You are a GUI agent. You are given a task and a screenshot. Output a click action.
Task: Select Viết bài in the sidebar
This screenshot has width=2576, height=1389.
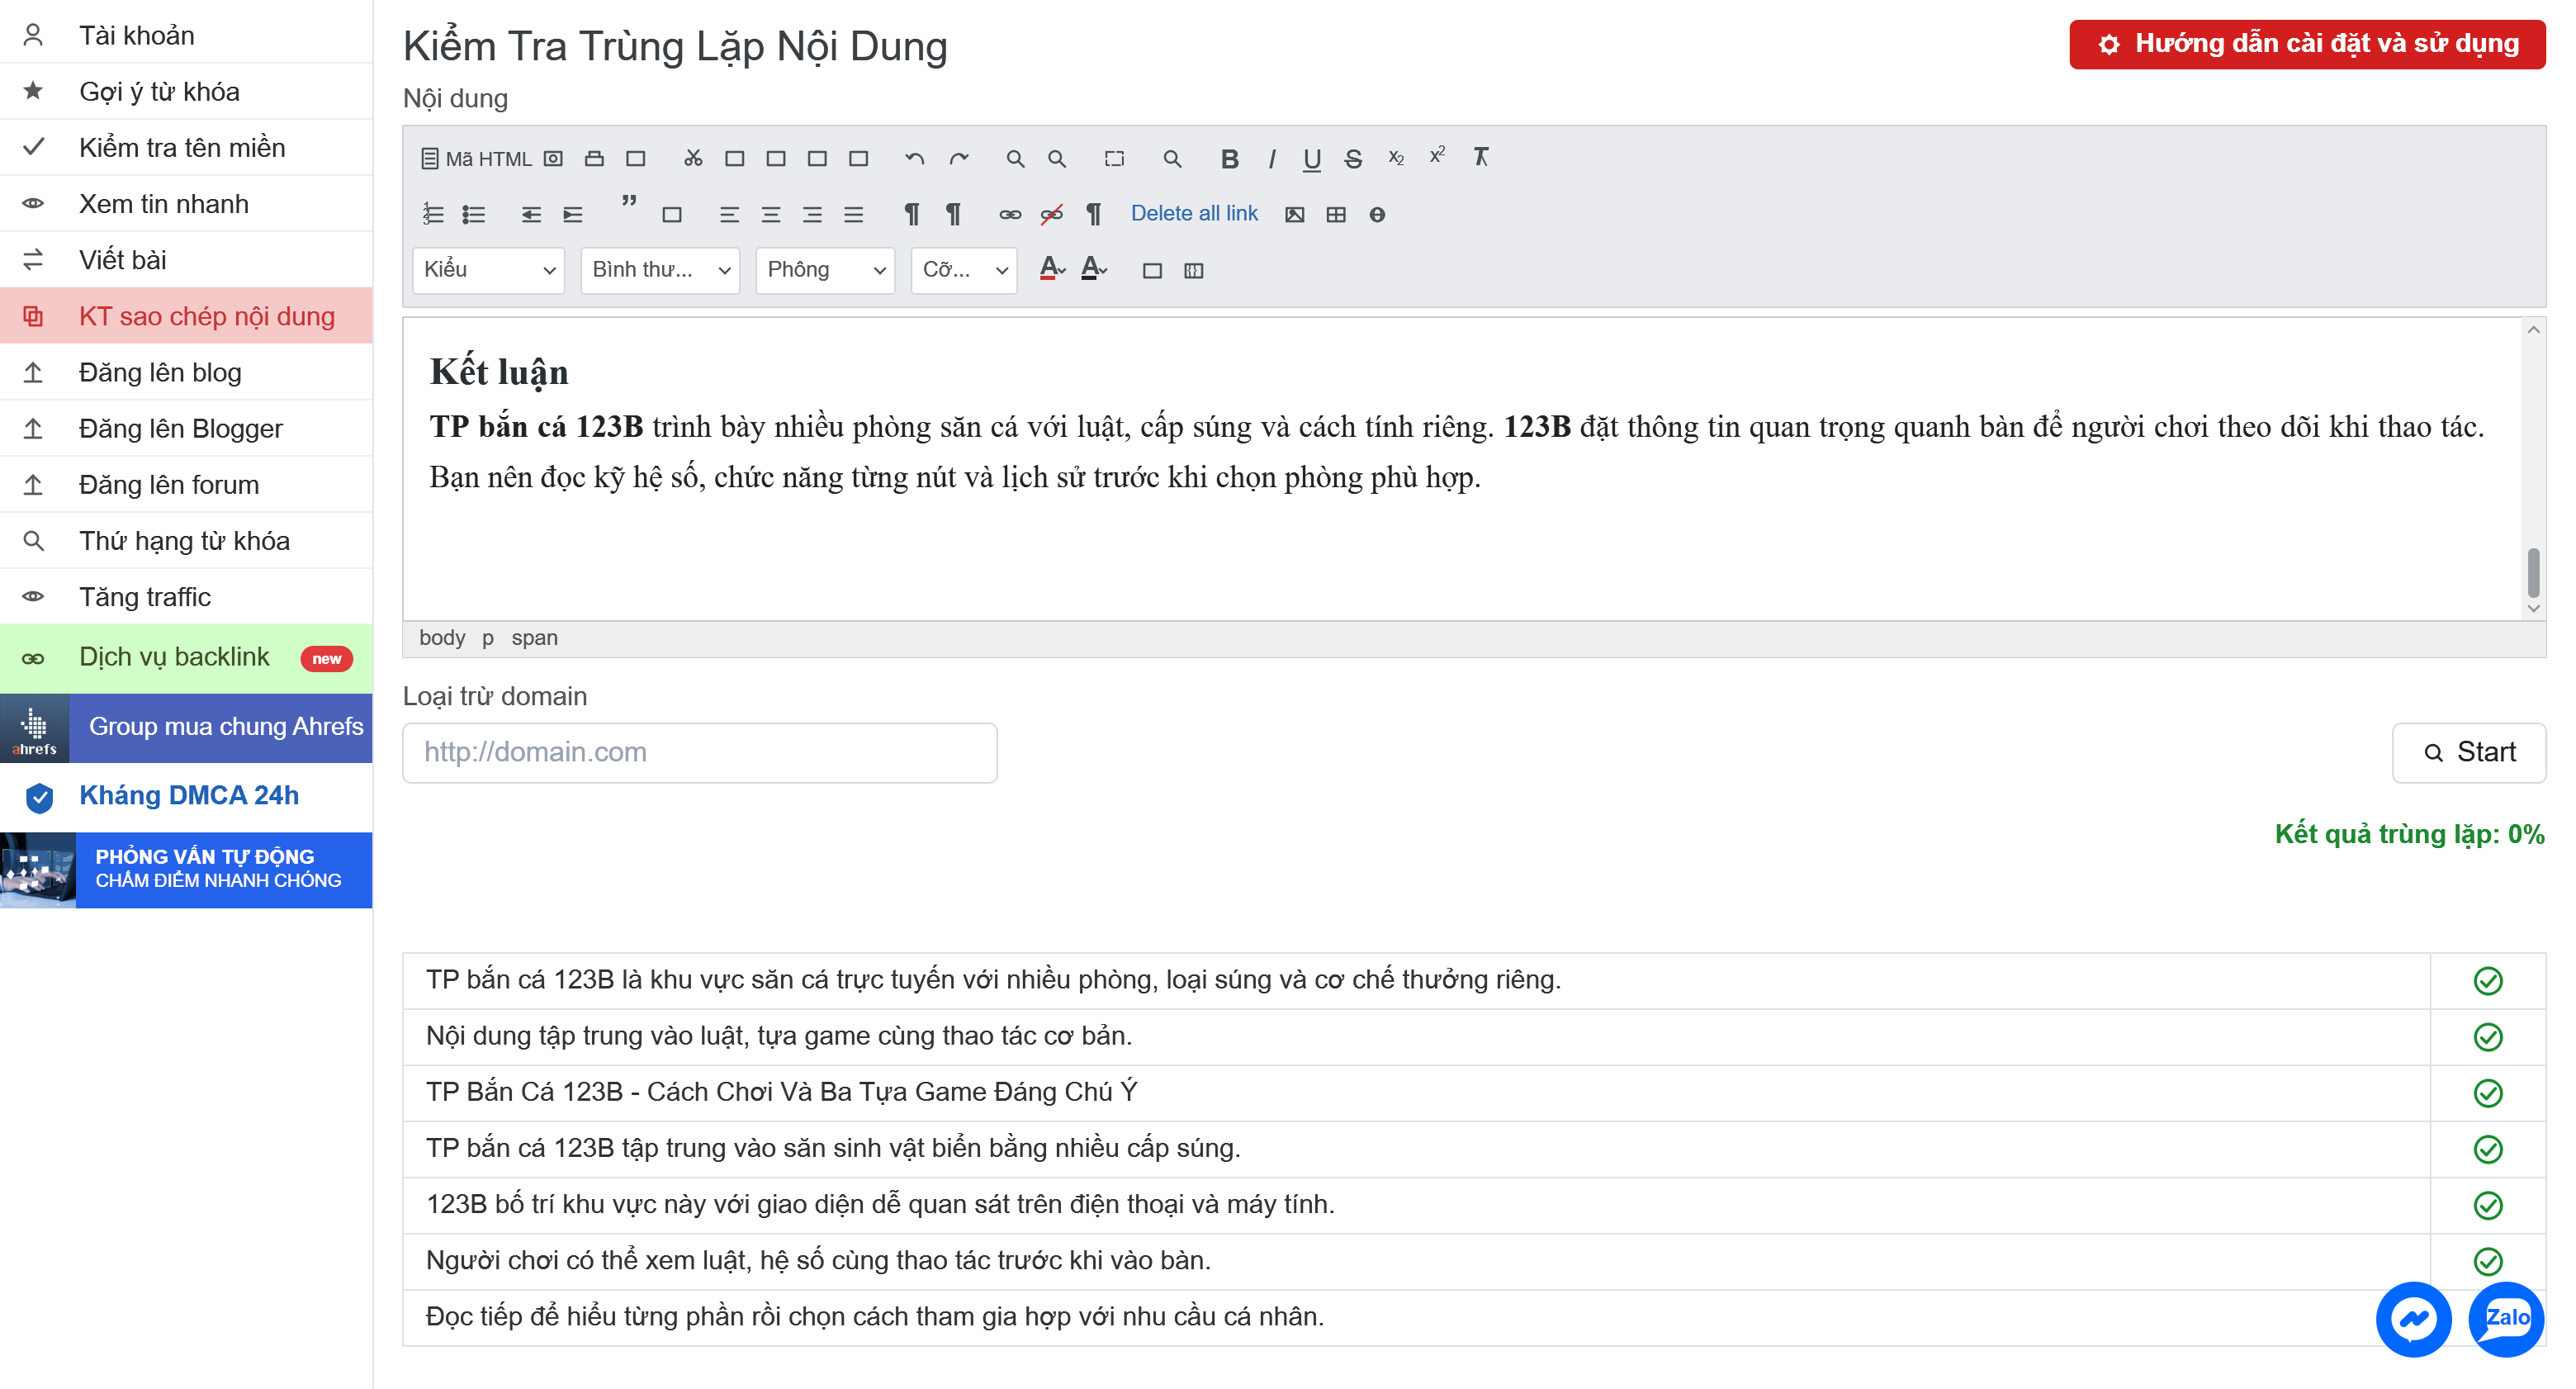[x=186, y=259]
